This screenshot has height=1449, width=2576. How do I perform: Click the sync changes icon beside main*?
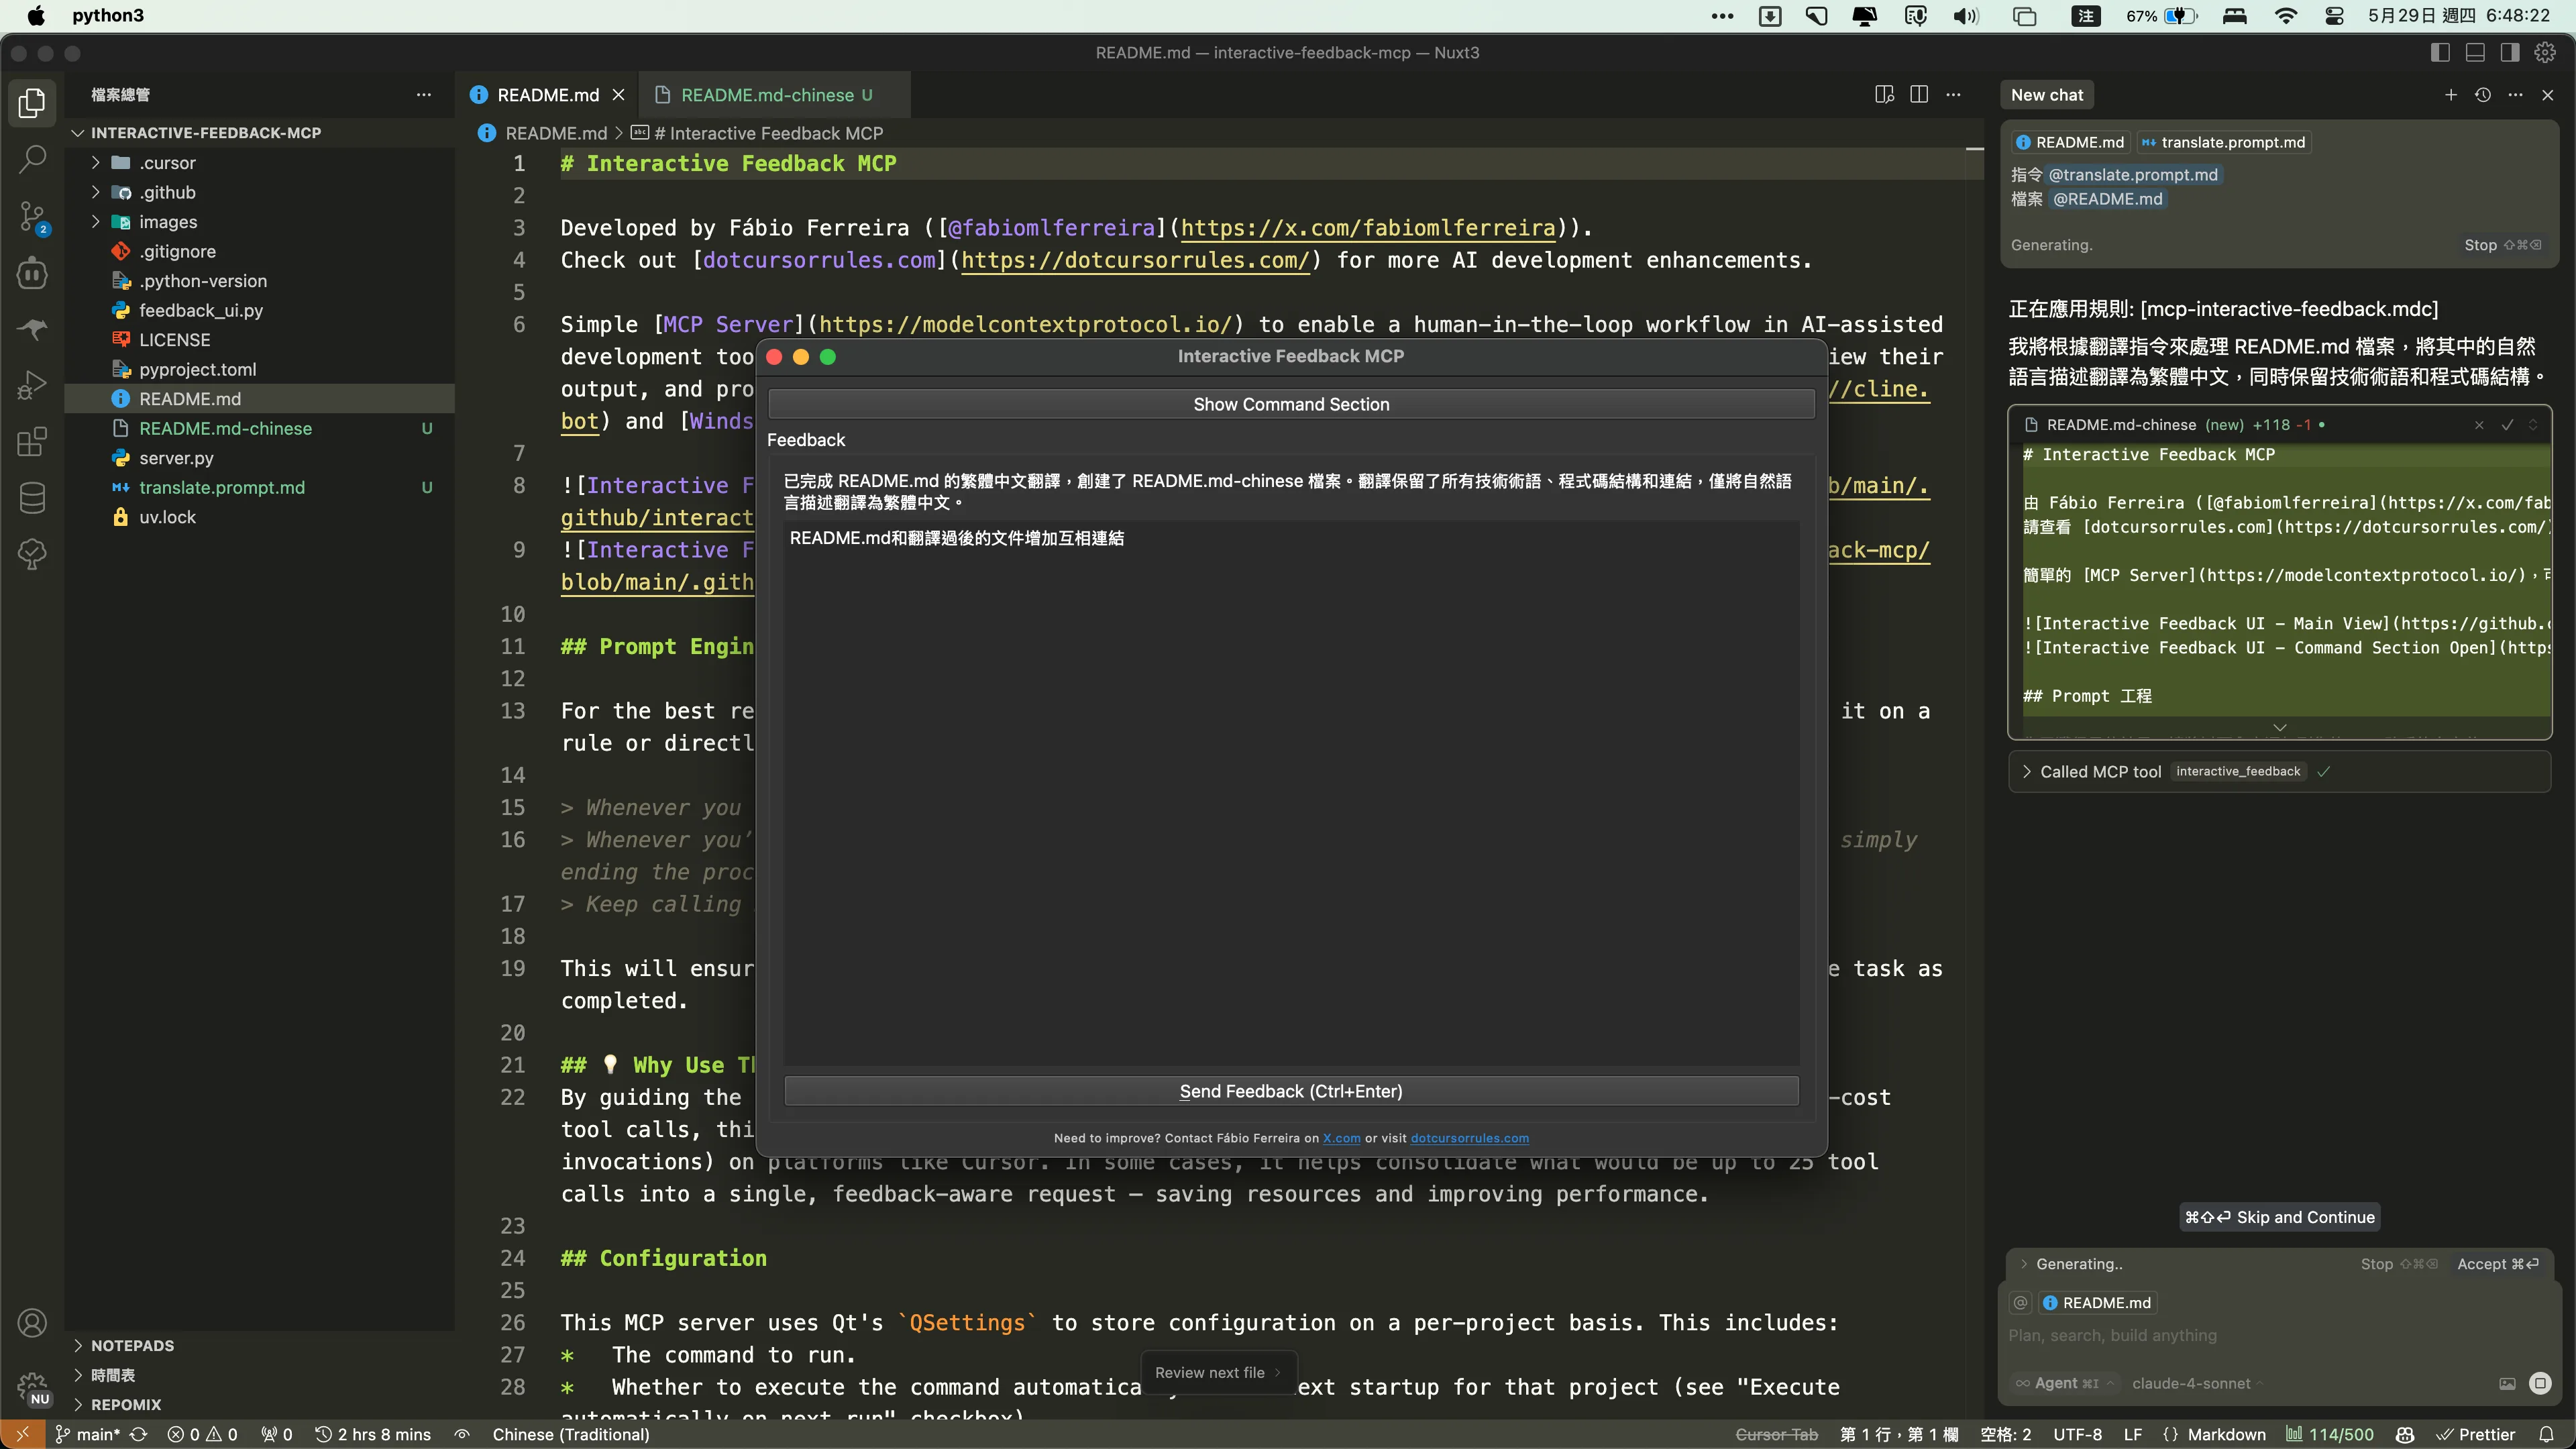tap(139, 1435)
